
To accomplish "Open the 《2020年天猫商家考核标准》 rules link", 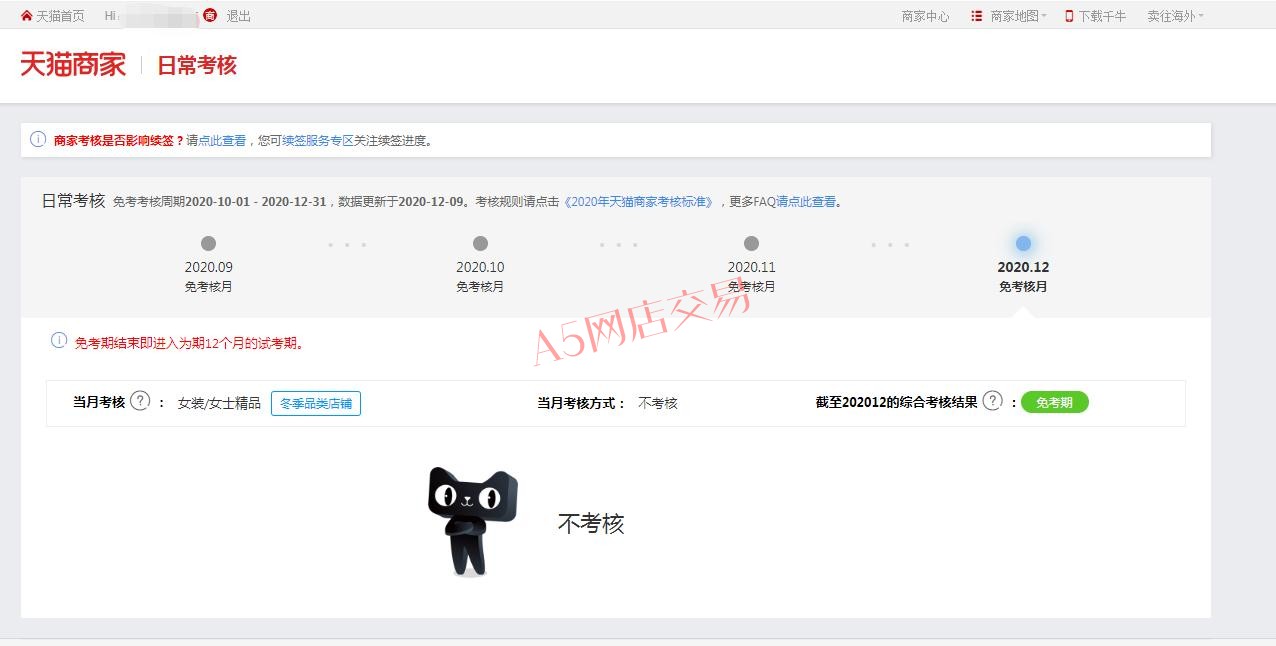I will pyautogui.click(x=640, y=201).
